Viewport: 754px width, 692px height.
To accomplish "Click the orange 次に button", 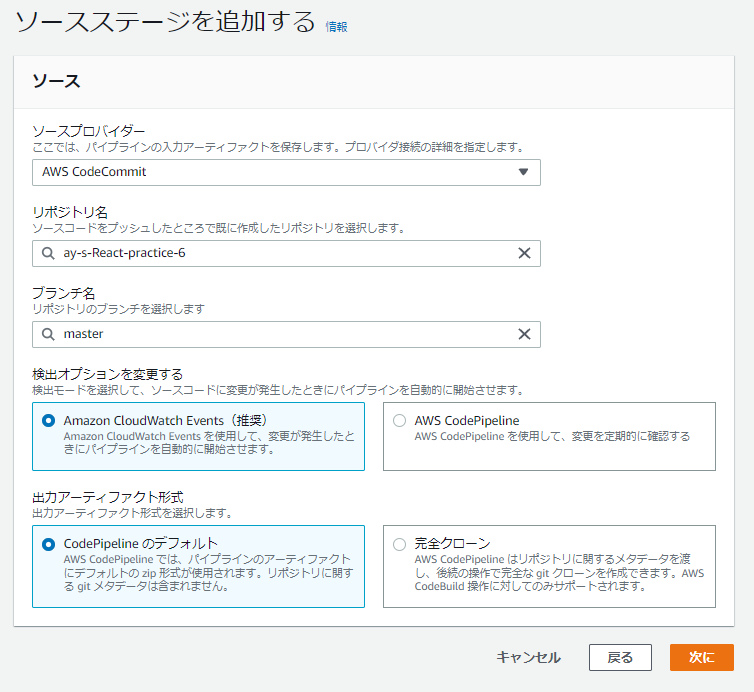I will (x=702, y=657).
